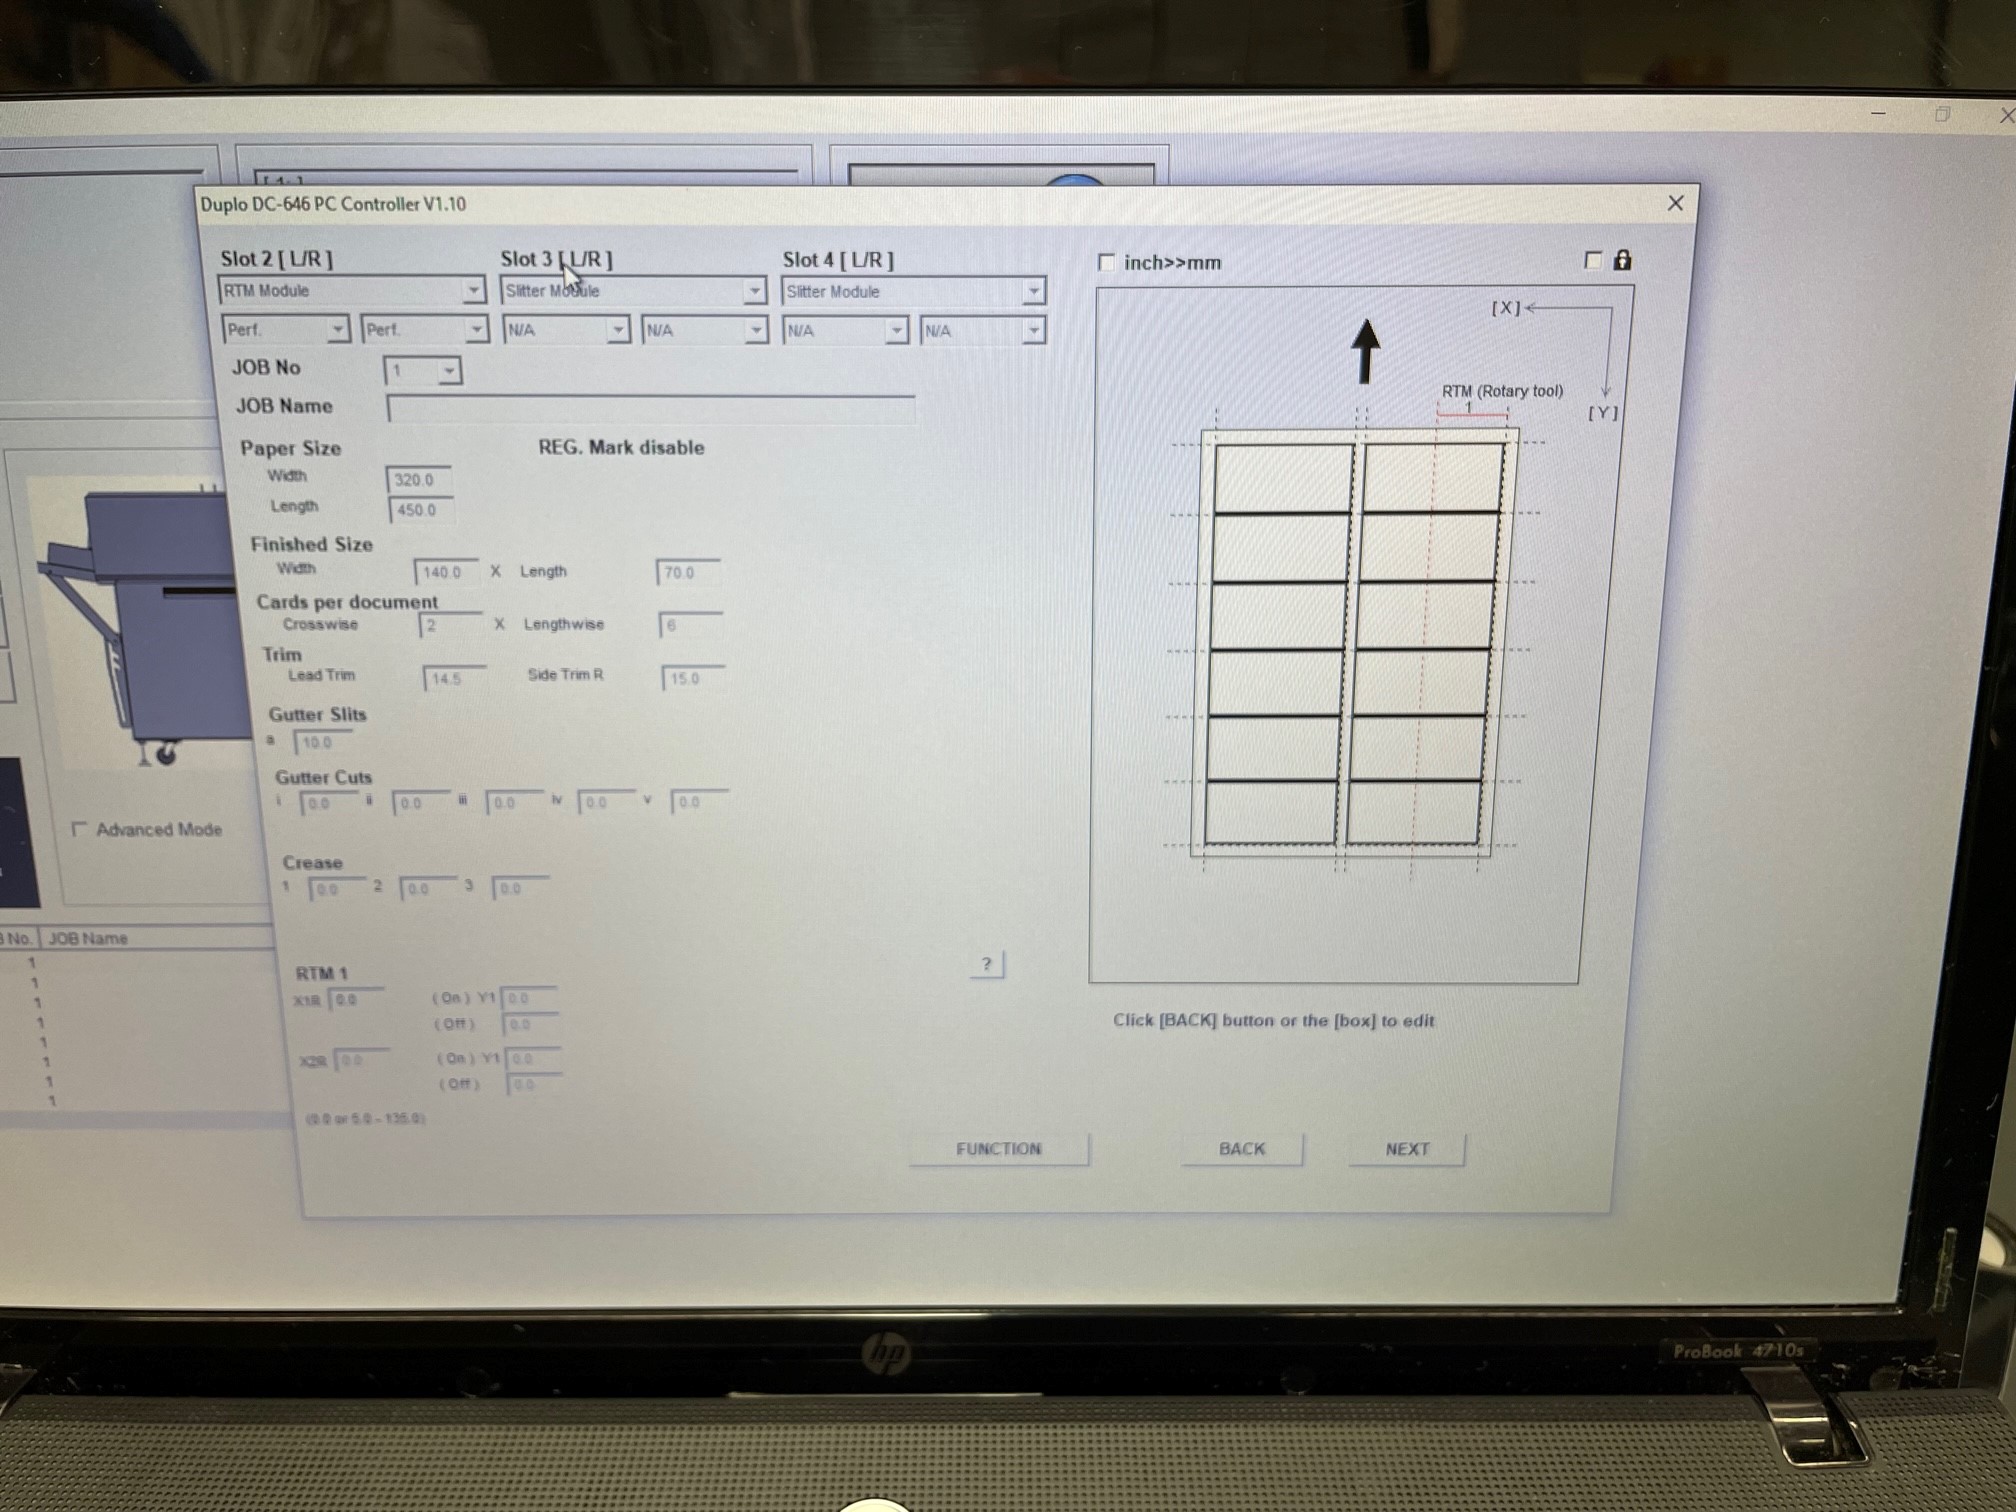
Task: Enable the inch>>mm conversion checkbox
Action: (1107, 263)
